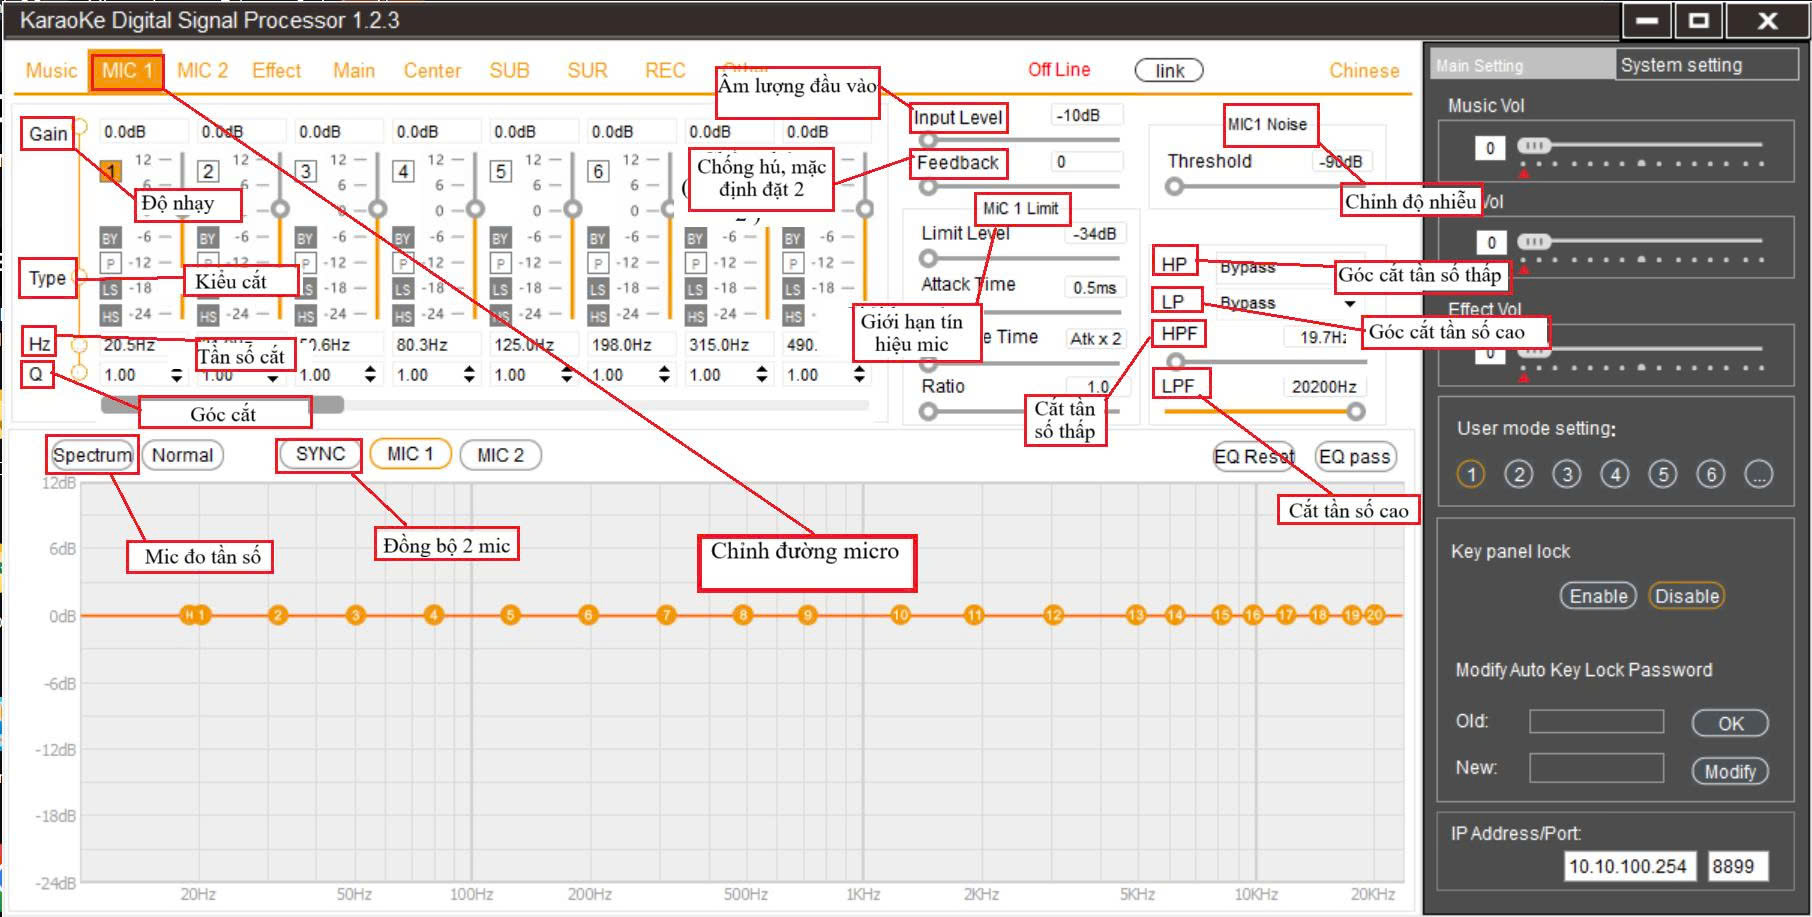Select EQ band 6 number box
Viewport: 1812px width, 917px height.
point(598,171)
